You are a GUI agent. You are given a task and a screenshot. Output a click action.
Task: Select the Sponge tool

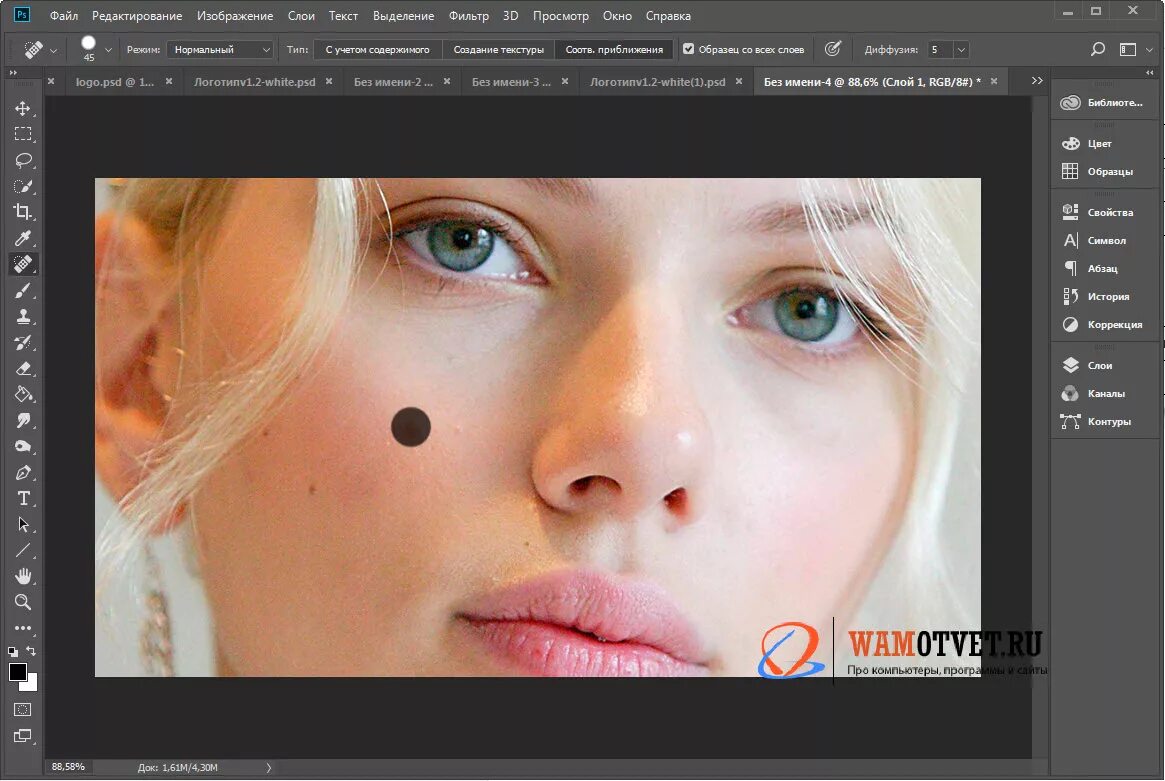pos(23,447)
